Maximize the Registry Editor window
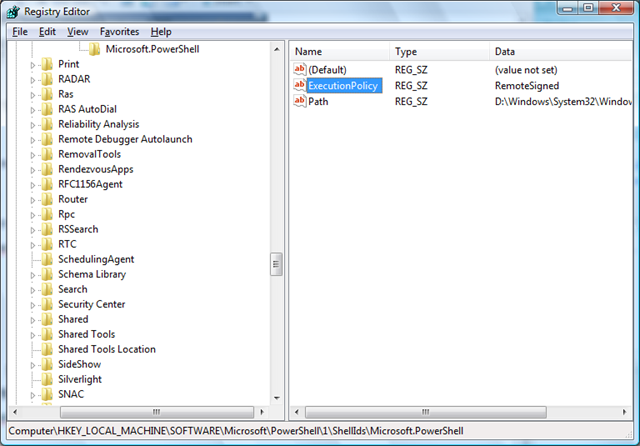This screenshot has width=640, height=446. (x=588, y=8)
